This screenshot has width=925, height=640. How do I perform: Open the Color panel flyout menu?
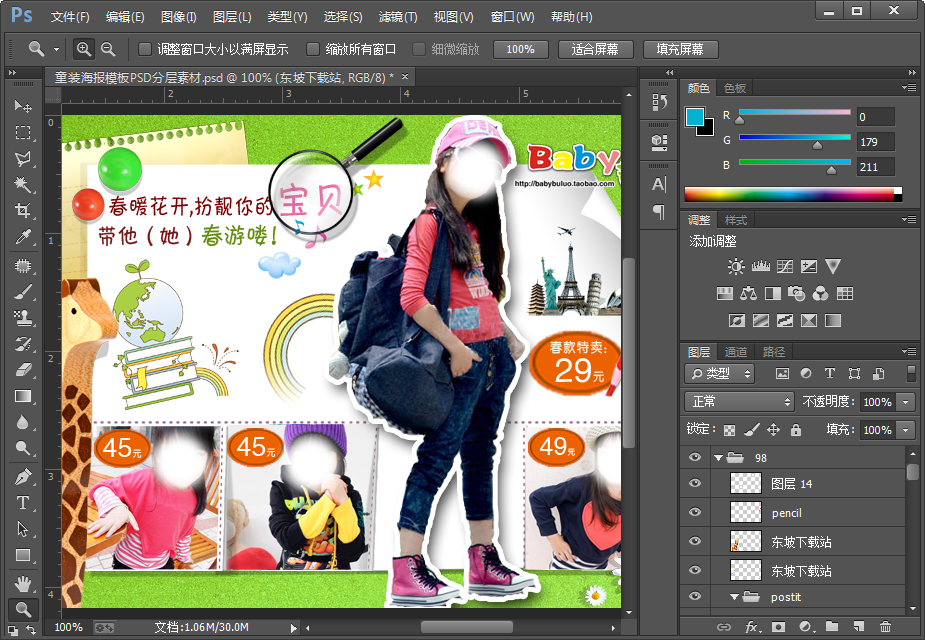coord(908,88)
